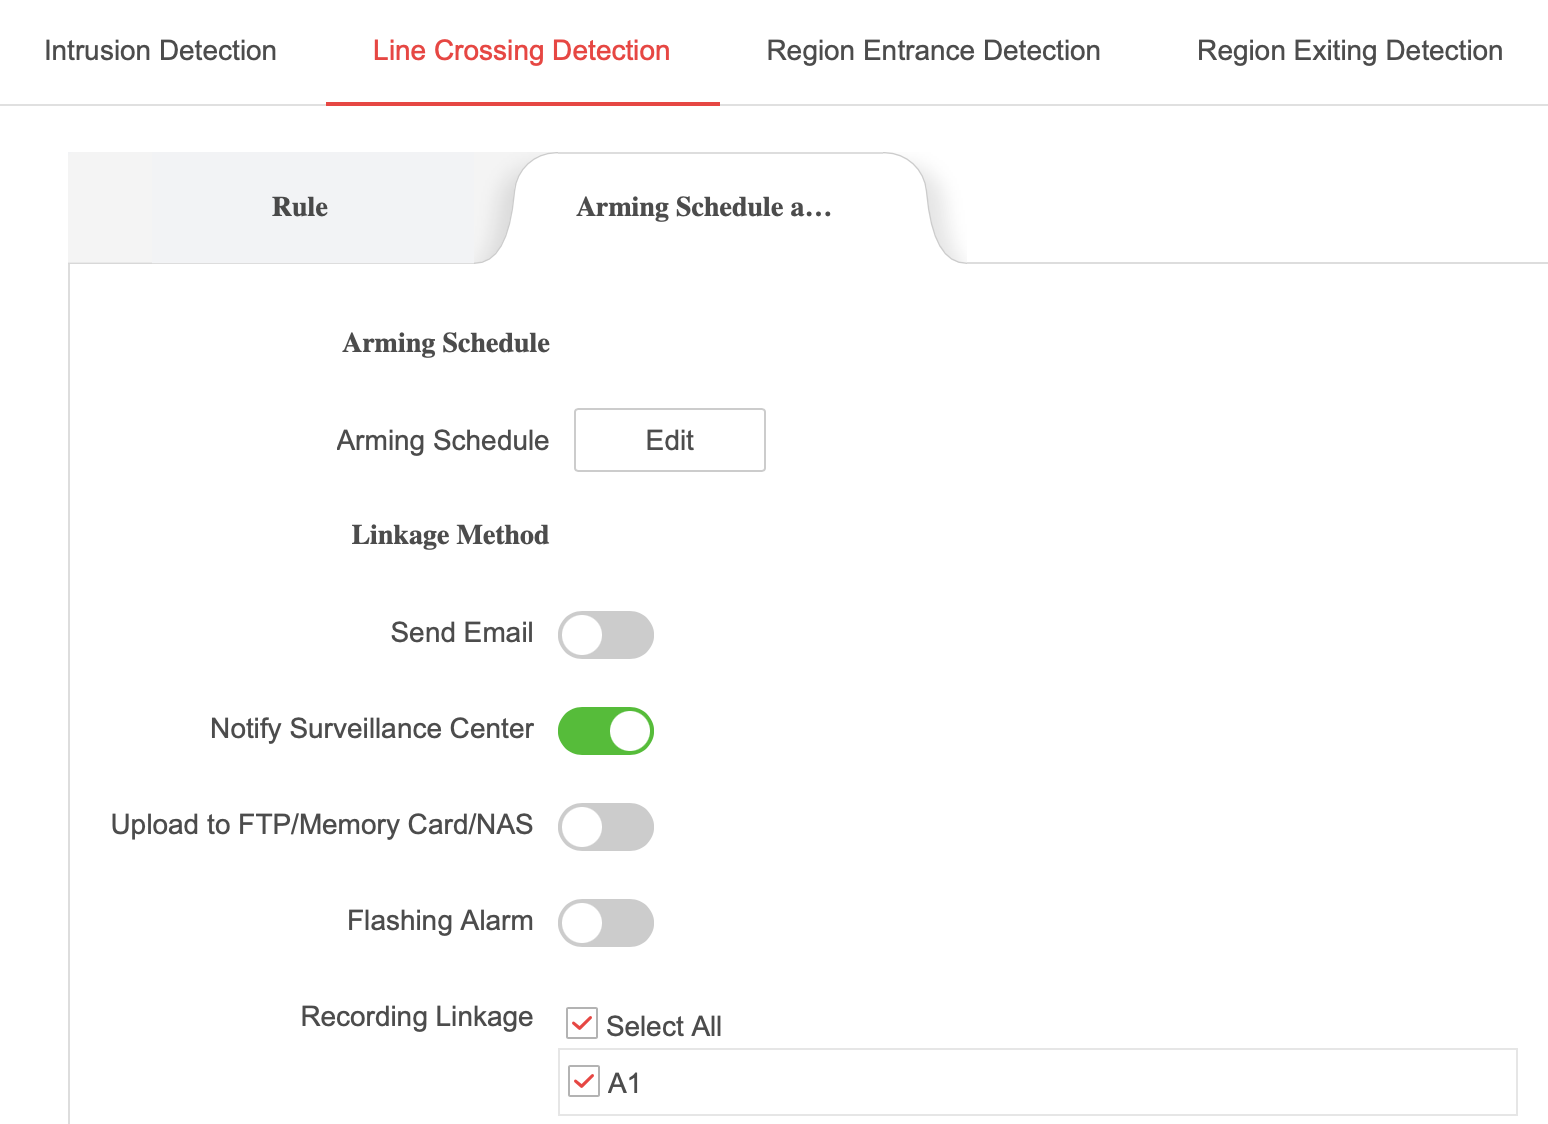
Task: Click the Notify Surveillance Center label
Action: tap(371, 729)
